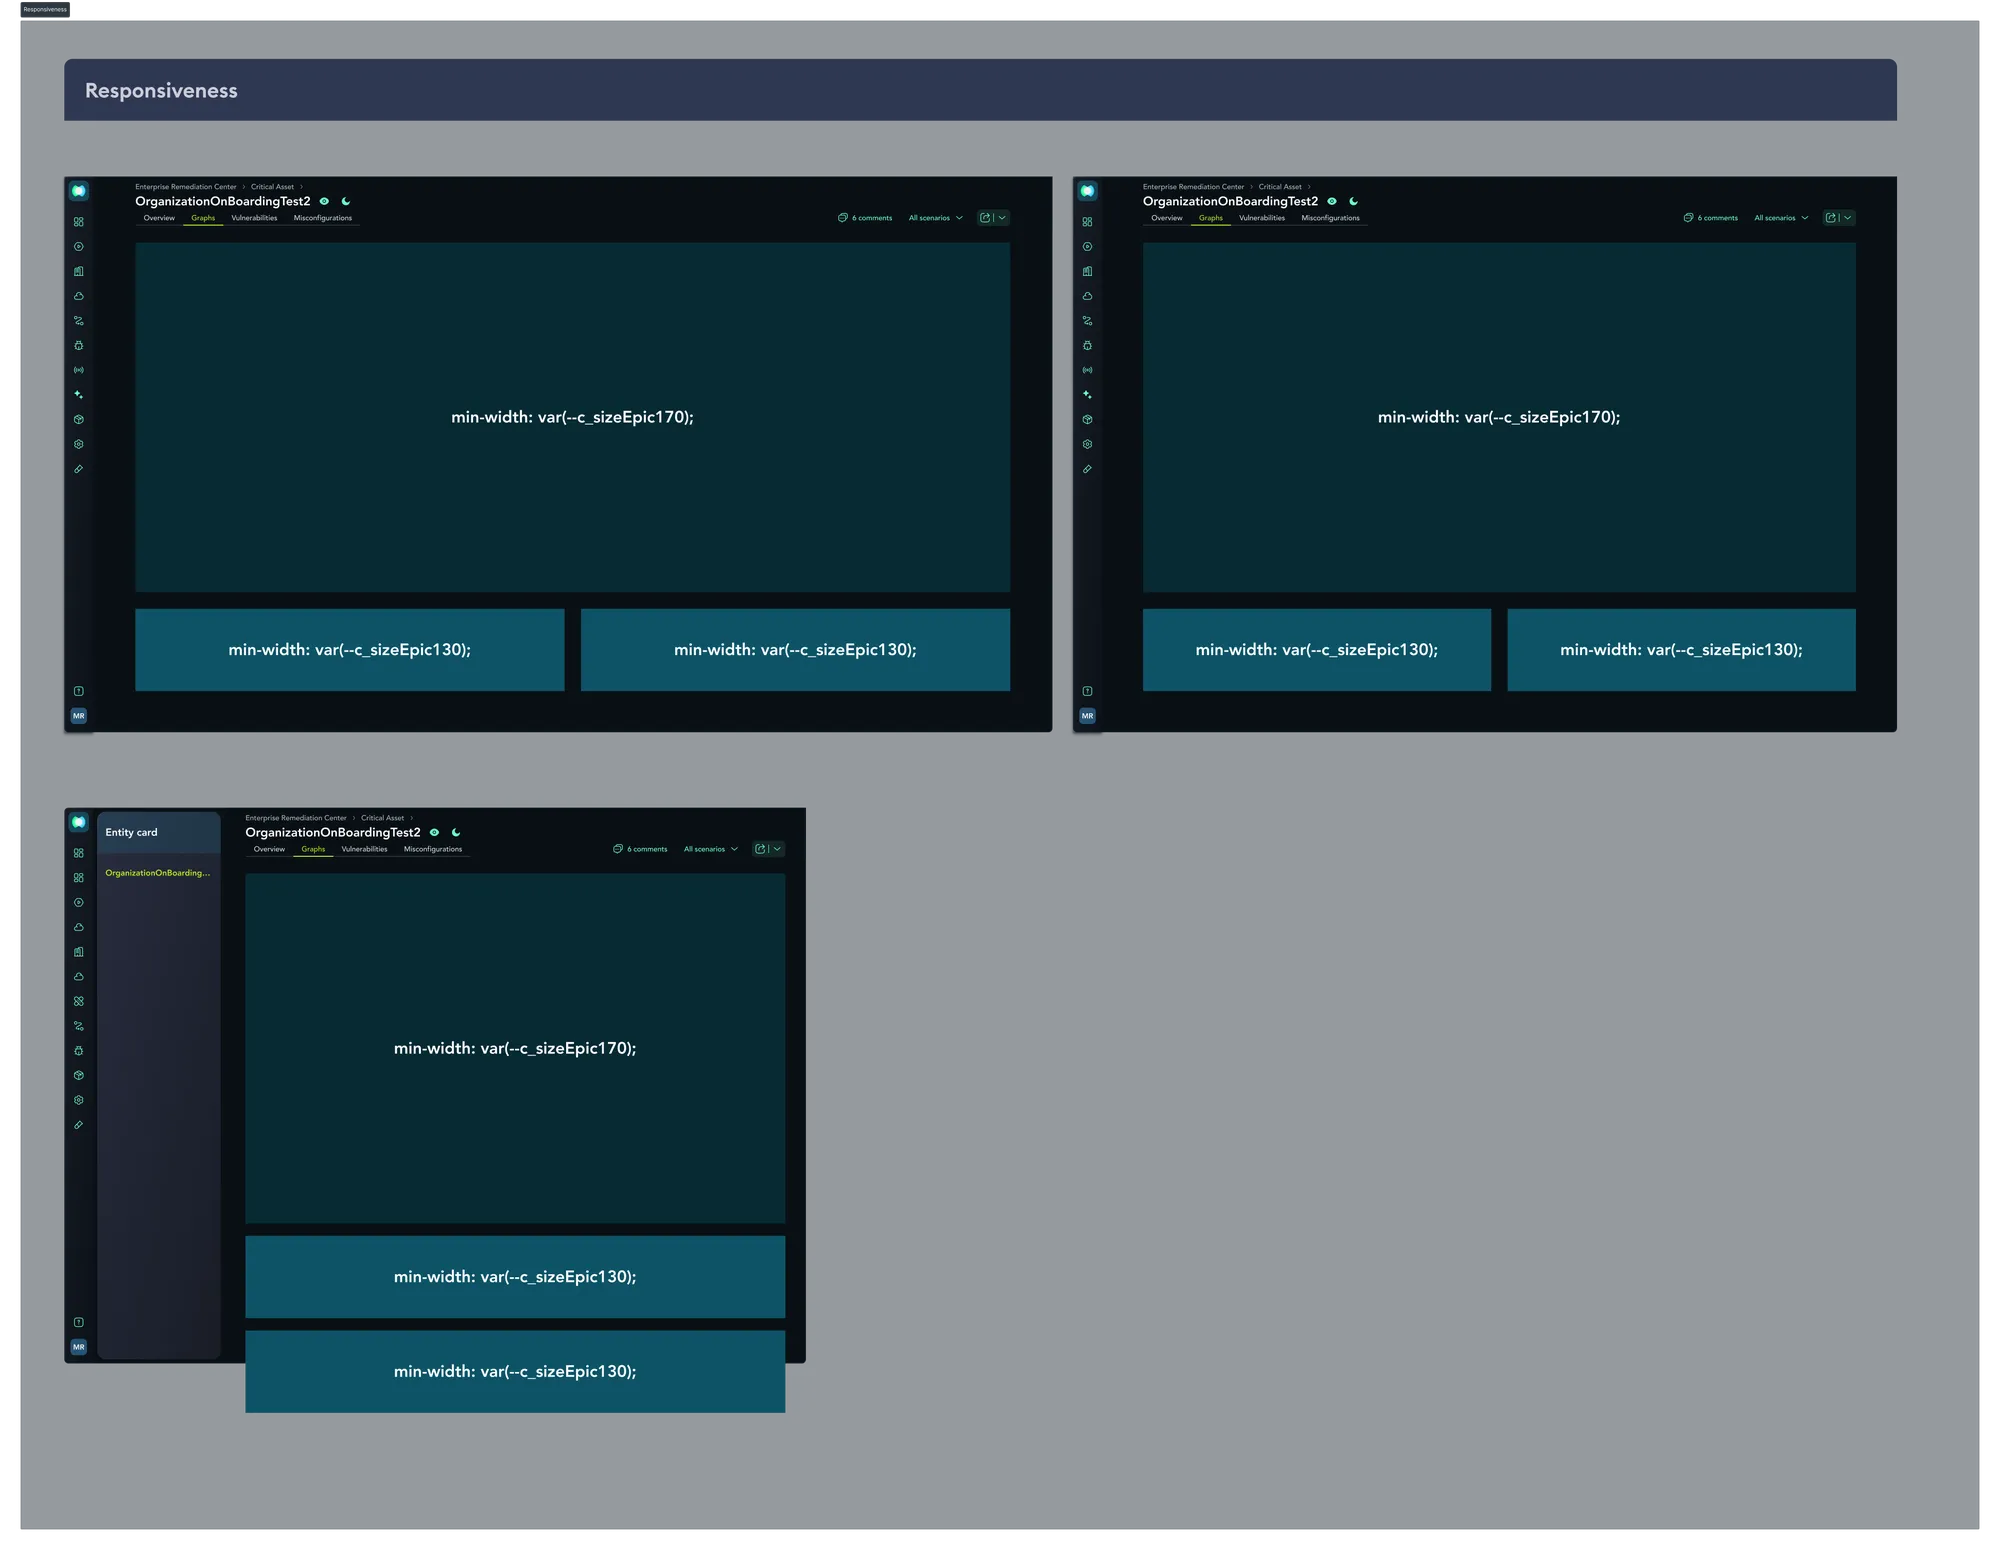
Task: Click Critical Asset breadcrumb in left mockup
Action: tap(272, 187)
